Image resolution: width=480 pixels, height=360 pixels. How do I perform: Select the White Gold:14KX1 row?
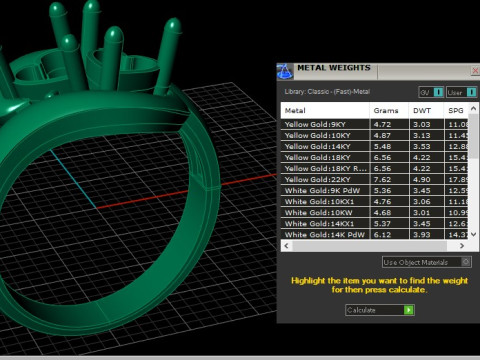(375, 223)
